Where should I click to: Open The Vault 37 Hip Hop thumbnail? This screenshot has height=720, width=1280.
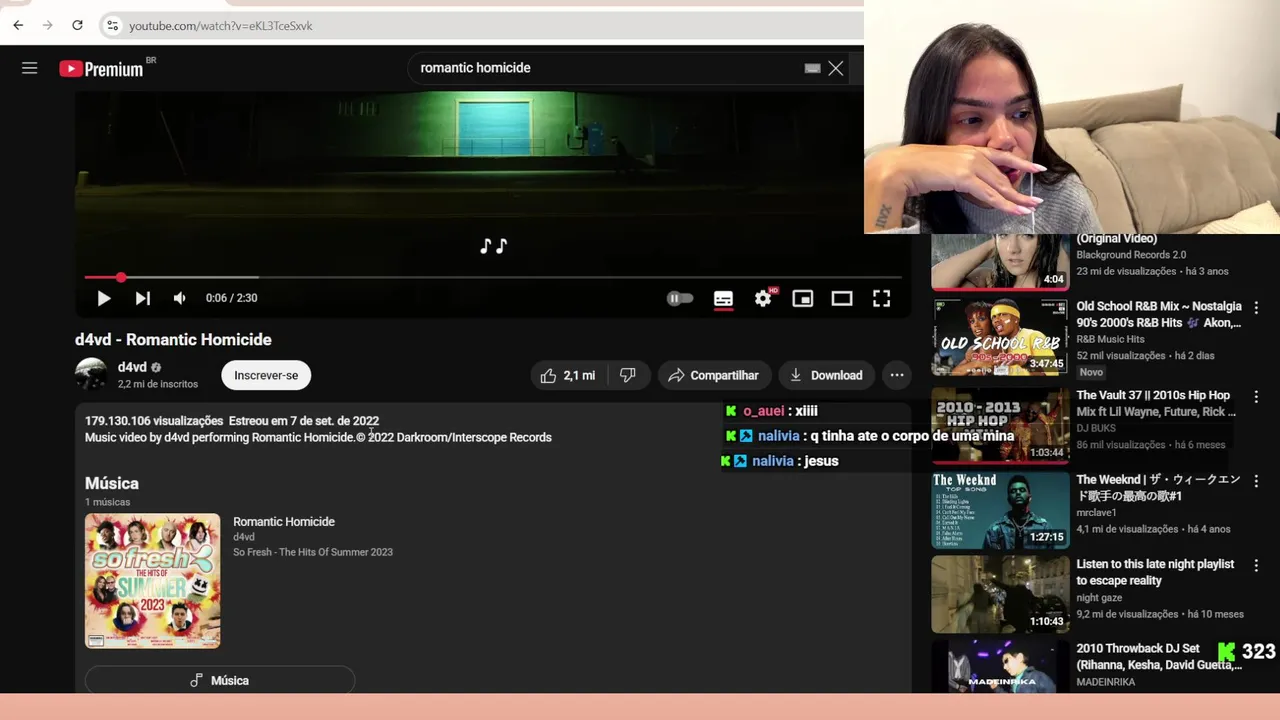point(1000,424)
